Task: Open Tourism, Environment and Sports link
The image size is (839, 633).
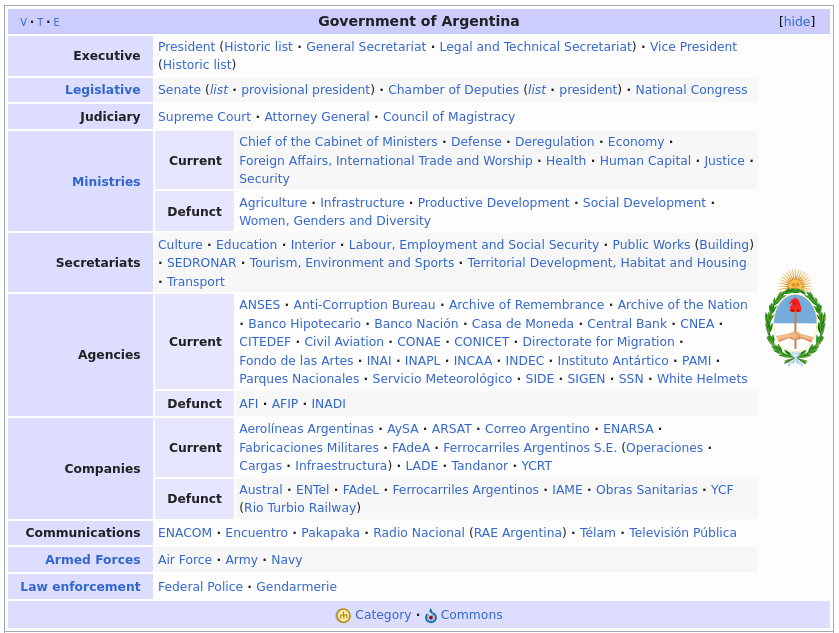Action: point(352,263)
